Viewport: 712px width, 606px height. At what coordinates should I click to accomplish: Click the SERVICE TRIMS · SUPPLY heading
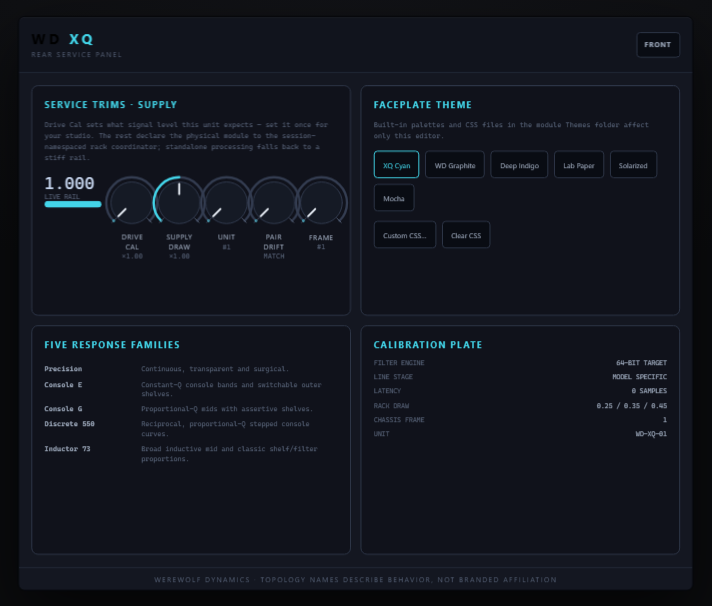110,105
